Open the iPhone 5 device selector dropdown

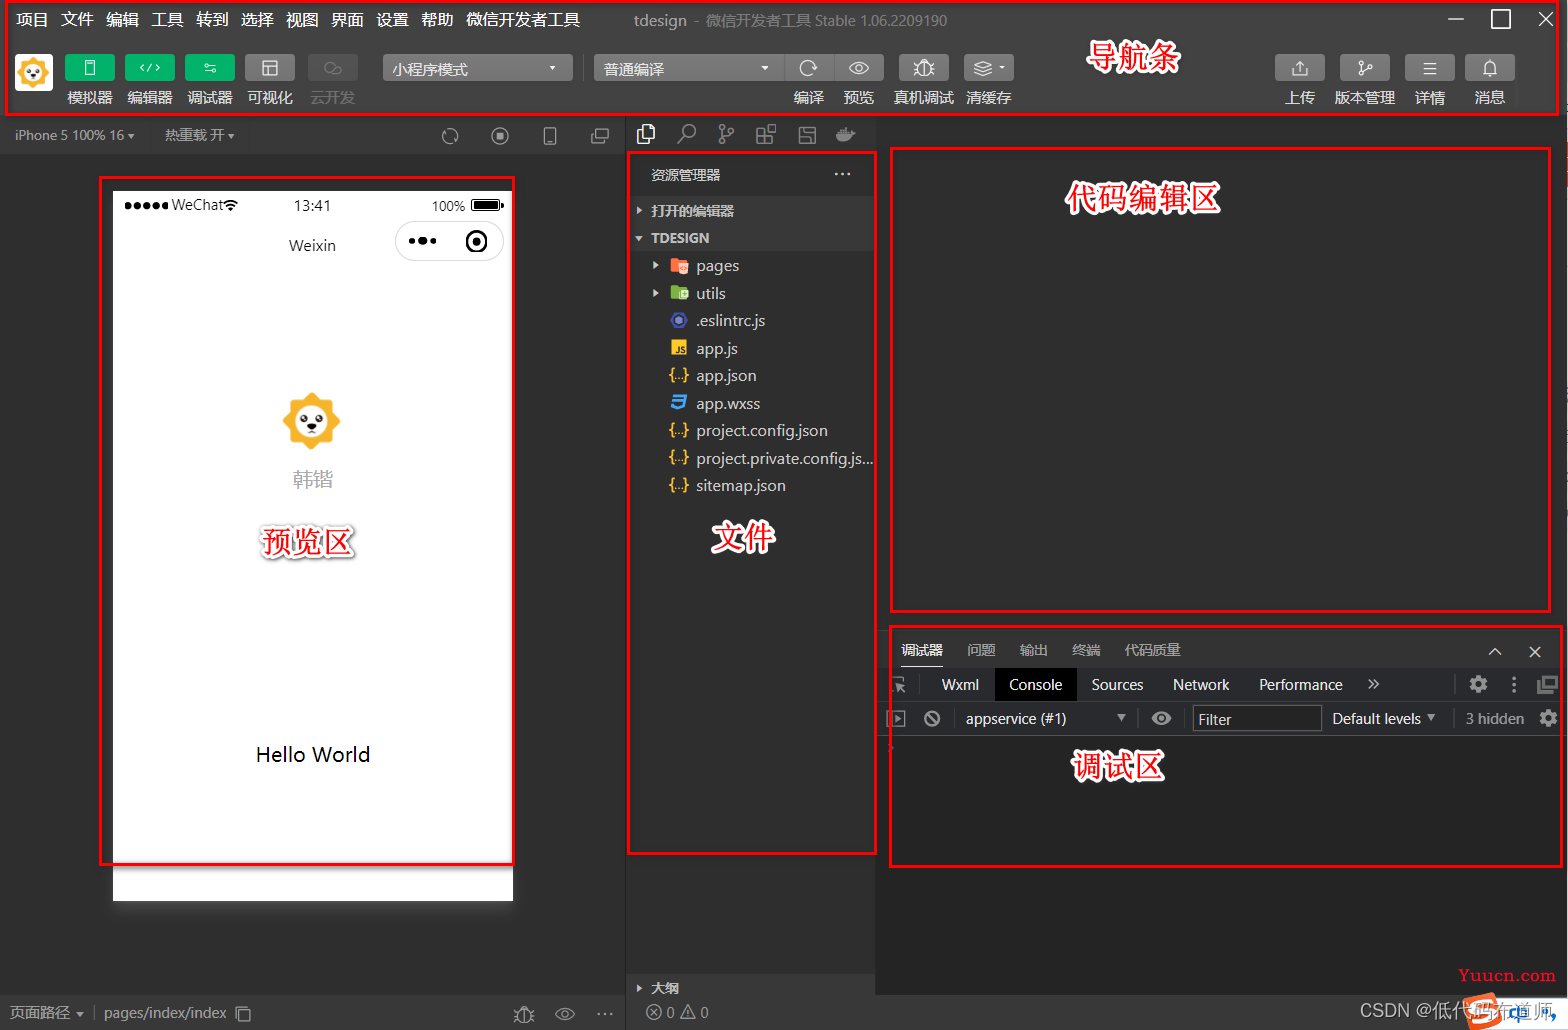[75, 135]
